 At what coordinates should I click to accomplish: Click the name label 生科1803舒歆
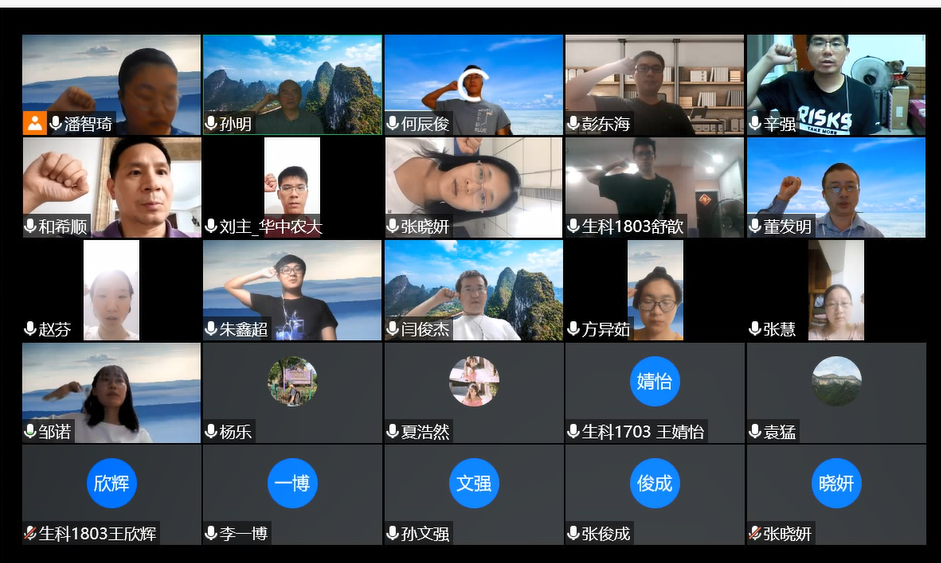[633, 227]
